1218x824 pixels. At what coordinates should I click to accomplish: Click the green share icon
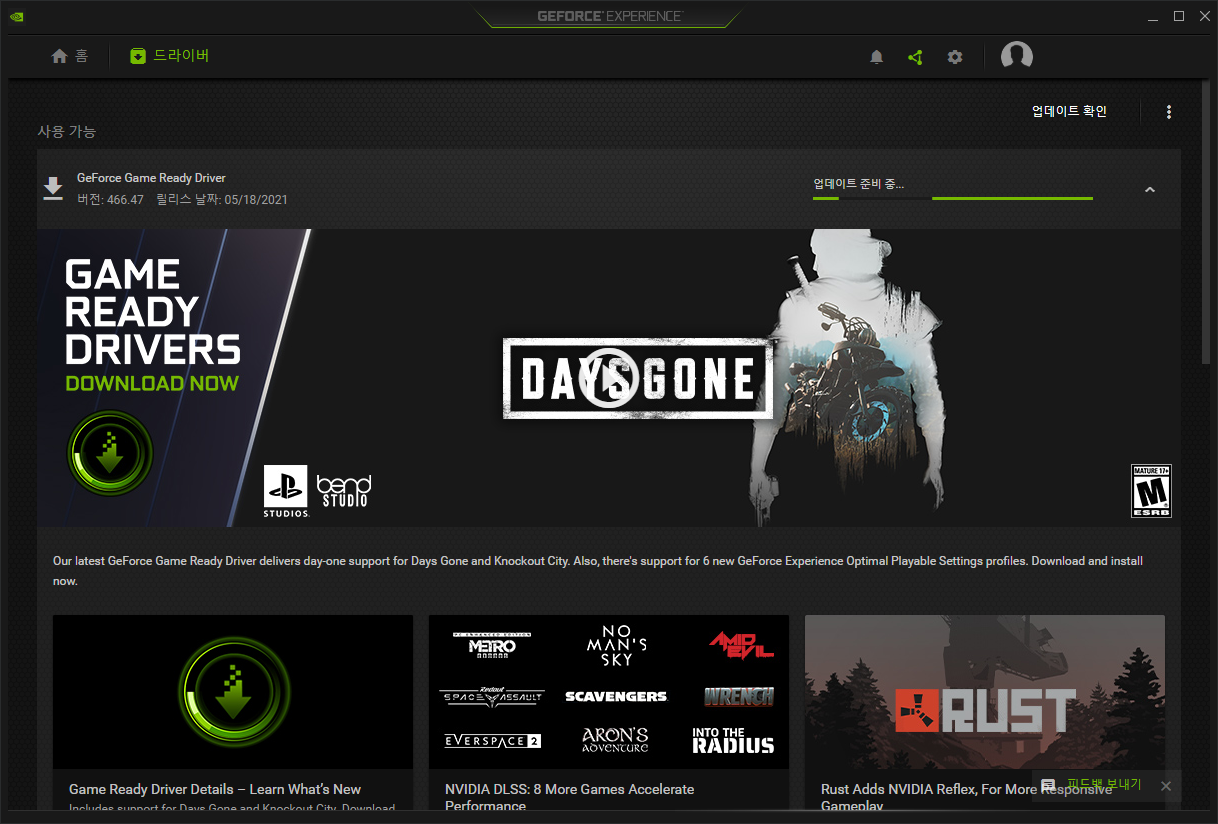pos(915,57)
